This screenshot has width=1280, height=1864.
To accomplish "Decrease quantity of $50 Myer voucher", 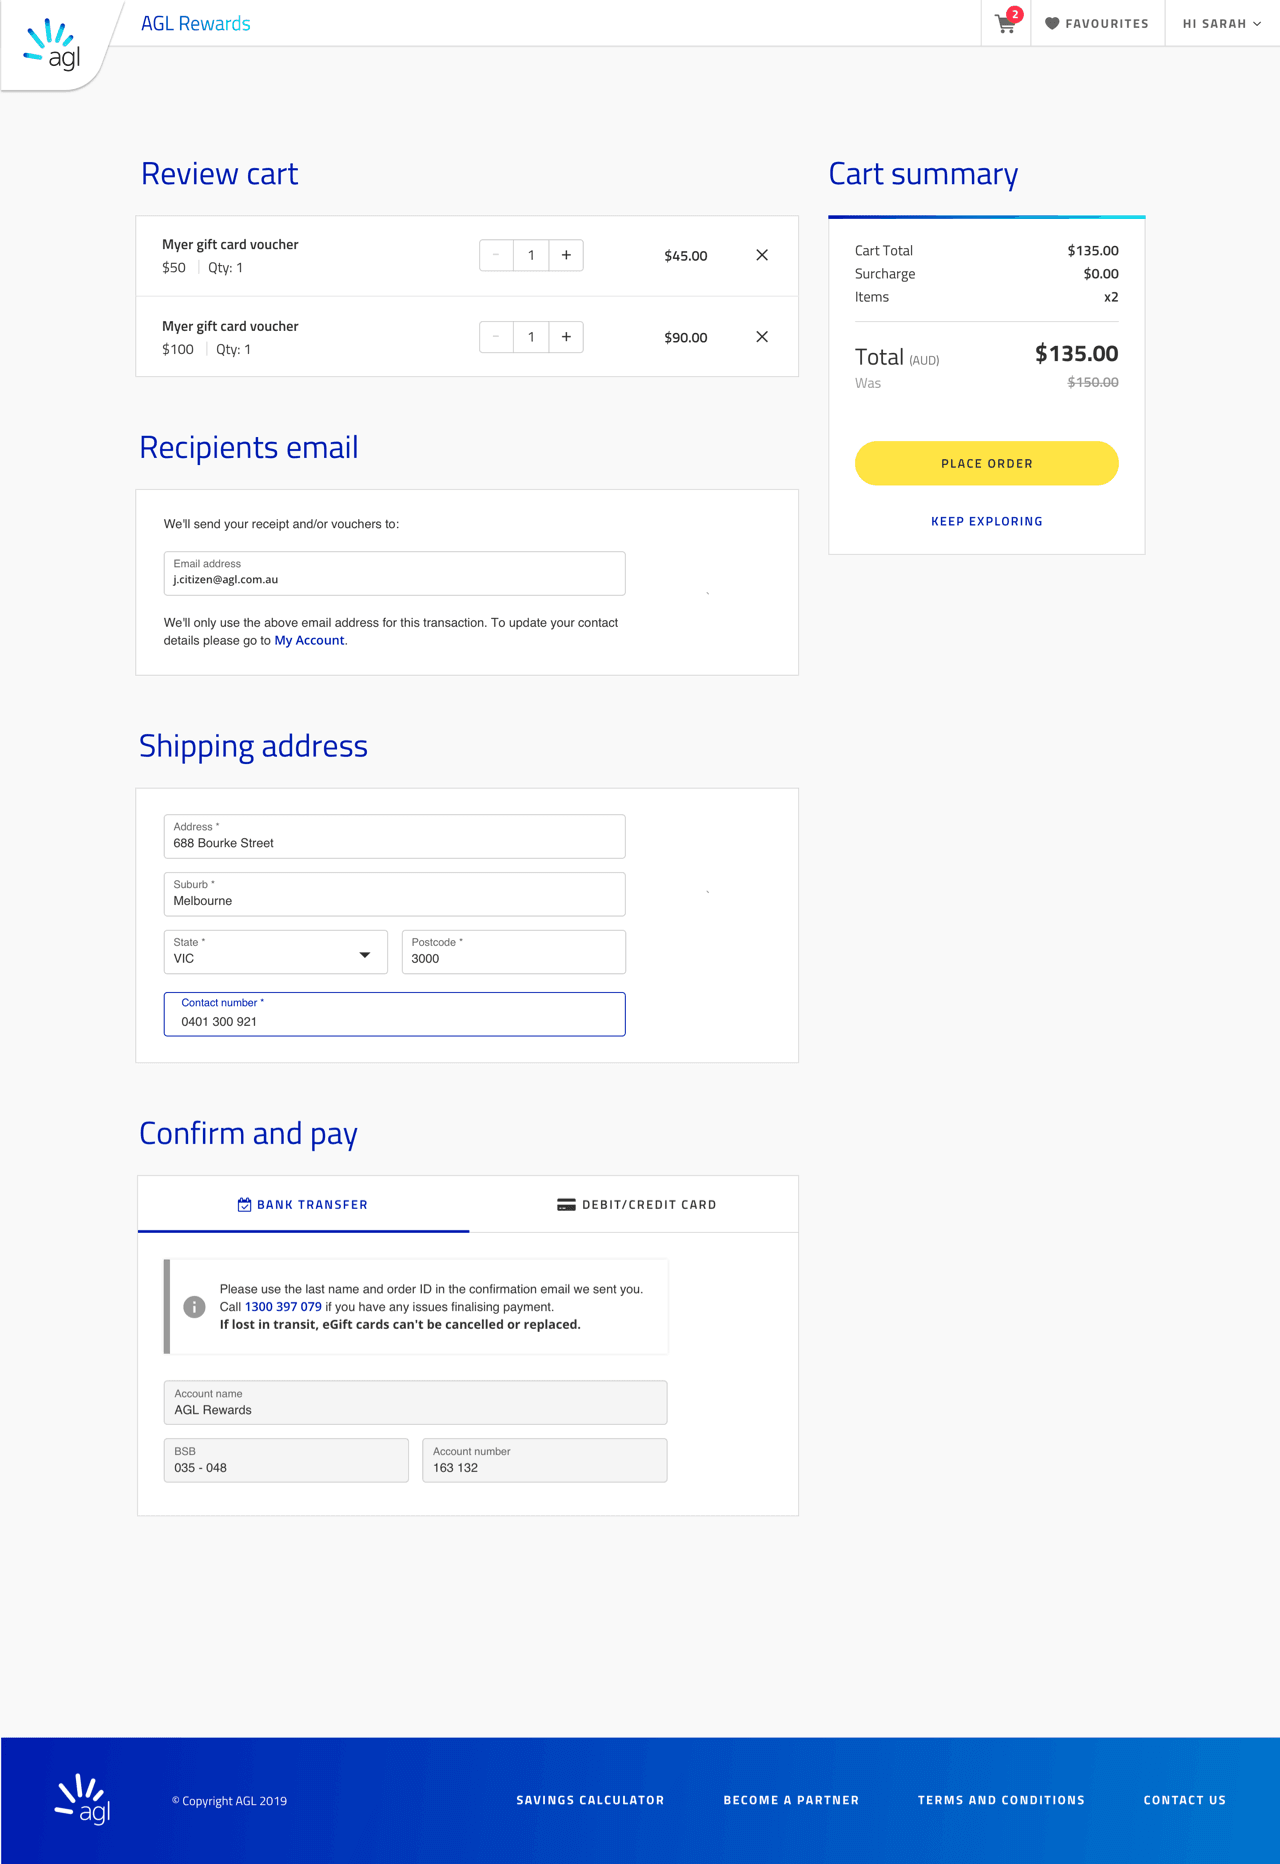I will click(496, 255).
